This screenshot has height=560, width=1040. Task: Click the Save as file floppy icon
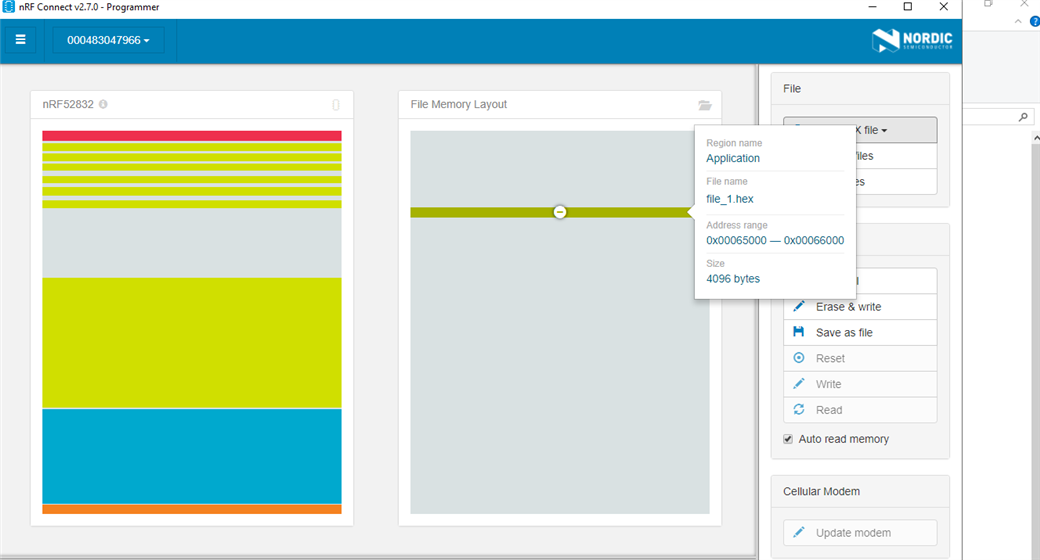click(799, 332)
